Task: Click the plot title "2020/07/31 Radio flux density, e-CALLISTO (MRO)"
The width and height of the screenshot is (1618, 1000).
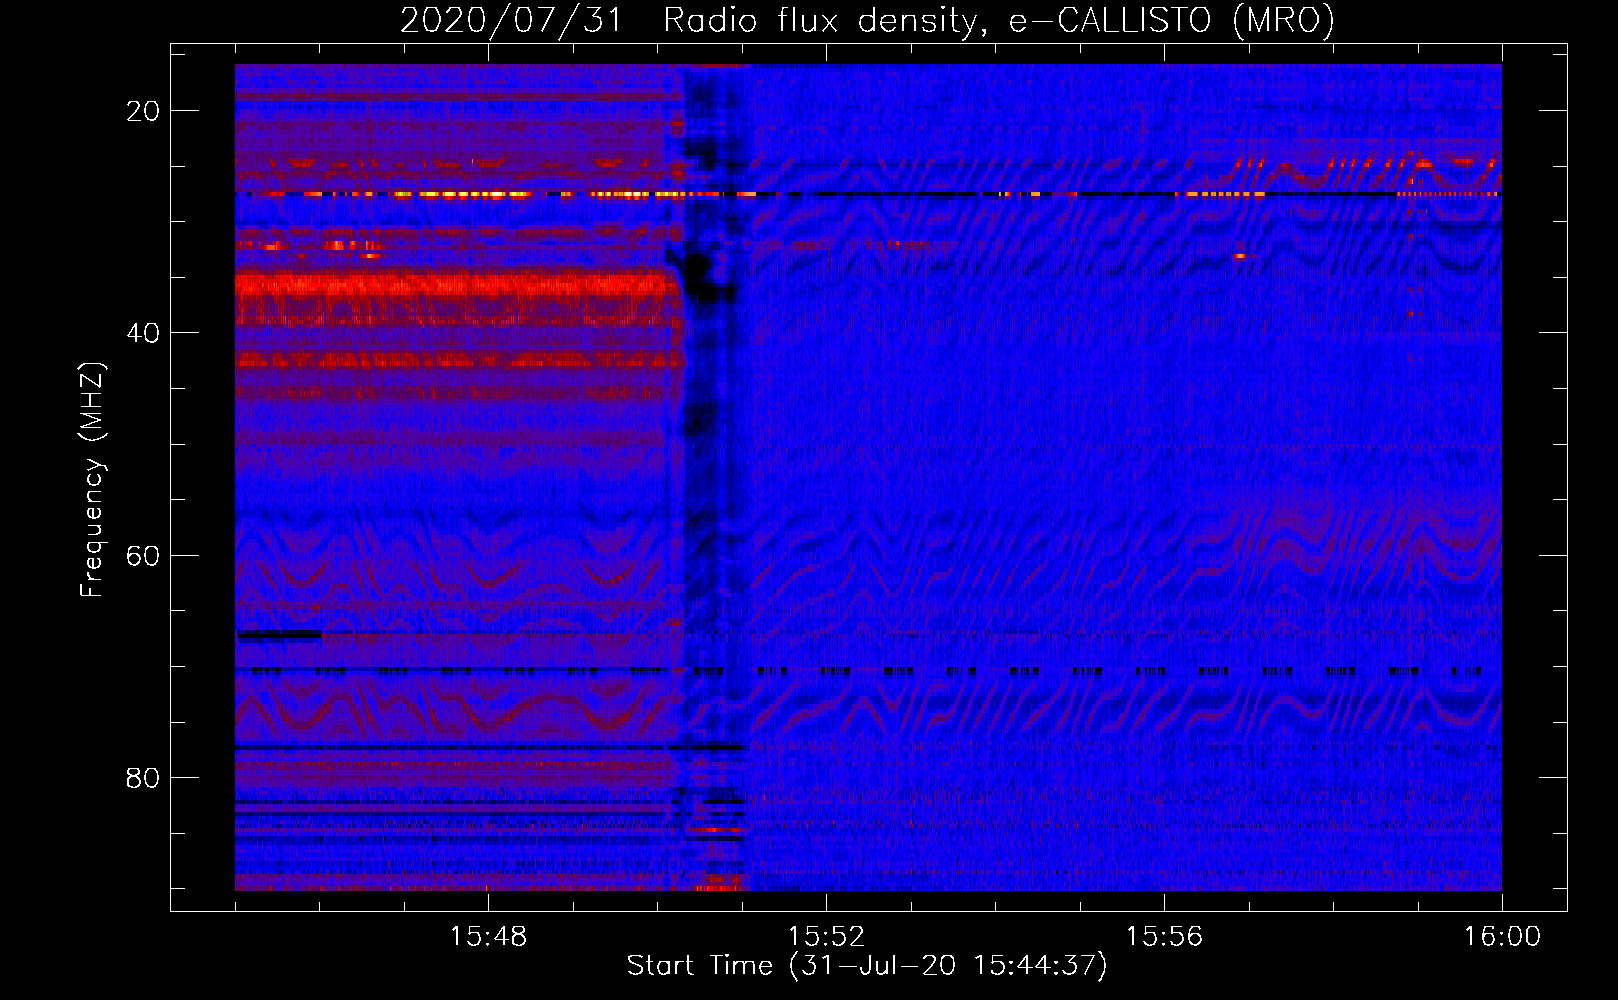Action: (867, 20)
